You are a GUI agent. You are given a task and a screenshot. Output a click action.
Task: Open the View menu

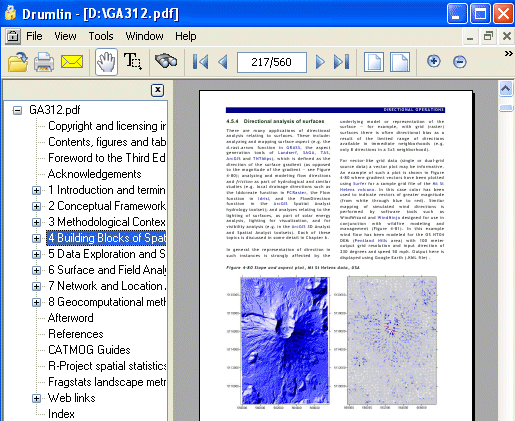[65, 36]
